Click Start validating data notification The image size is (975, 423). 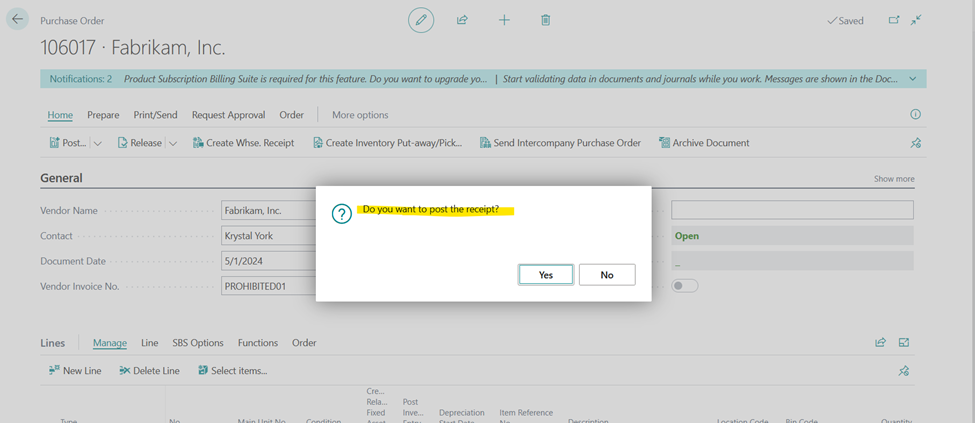pyautogui.click(x=700, y=79)
